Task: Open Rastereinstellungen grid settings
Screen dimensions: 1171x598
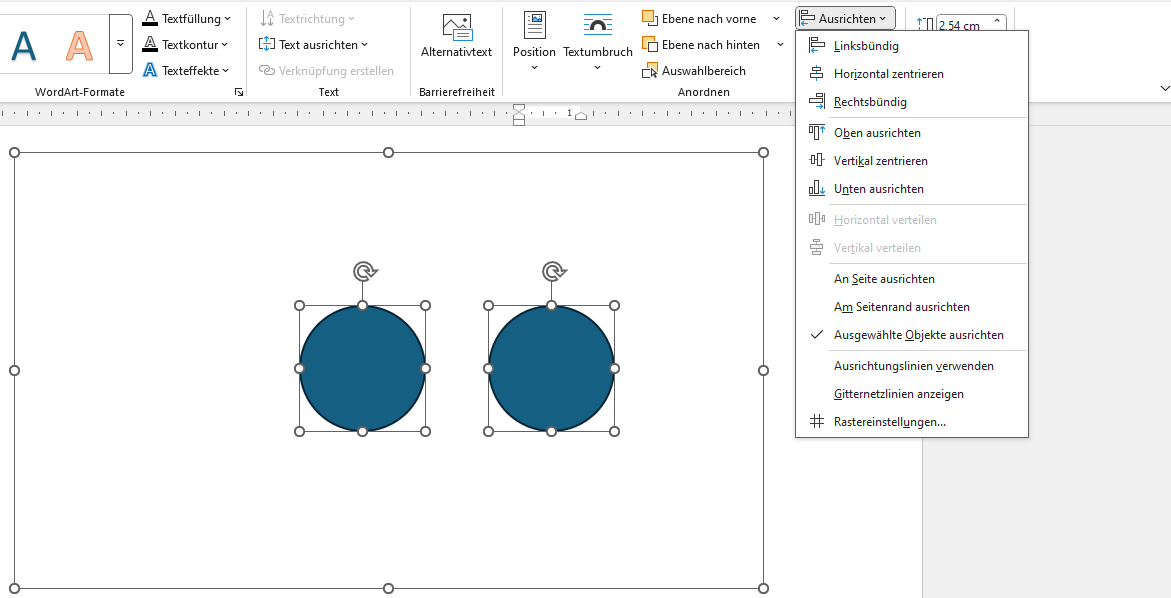Action: tap(911, 422)
